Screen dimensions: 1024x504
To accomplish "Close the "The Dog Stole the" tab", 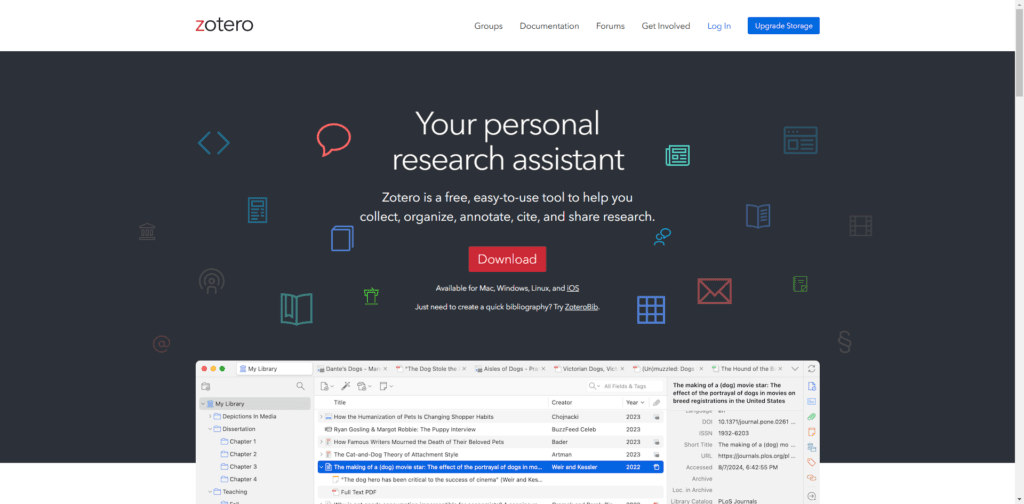I will (464, 369).
